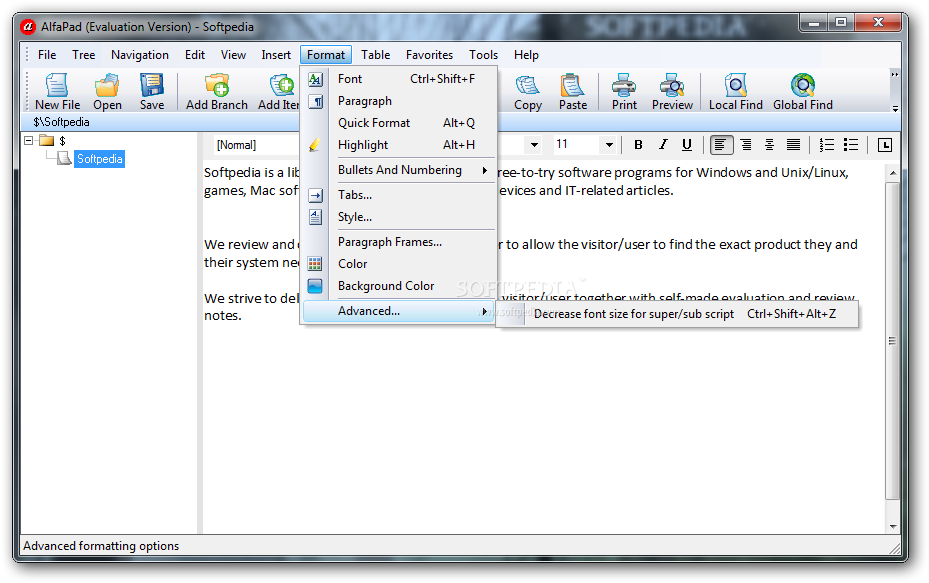
Task: Select Decrease font size for super/sub script
Action: coord(677,314)
